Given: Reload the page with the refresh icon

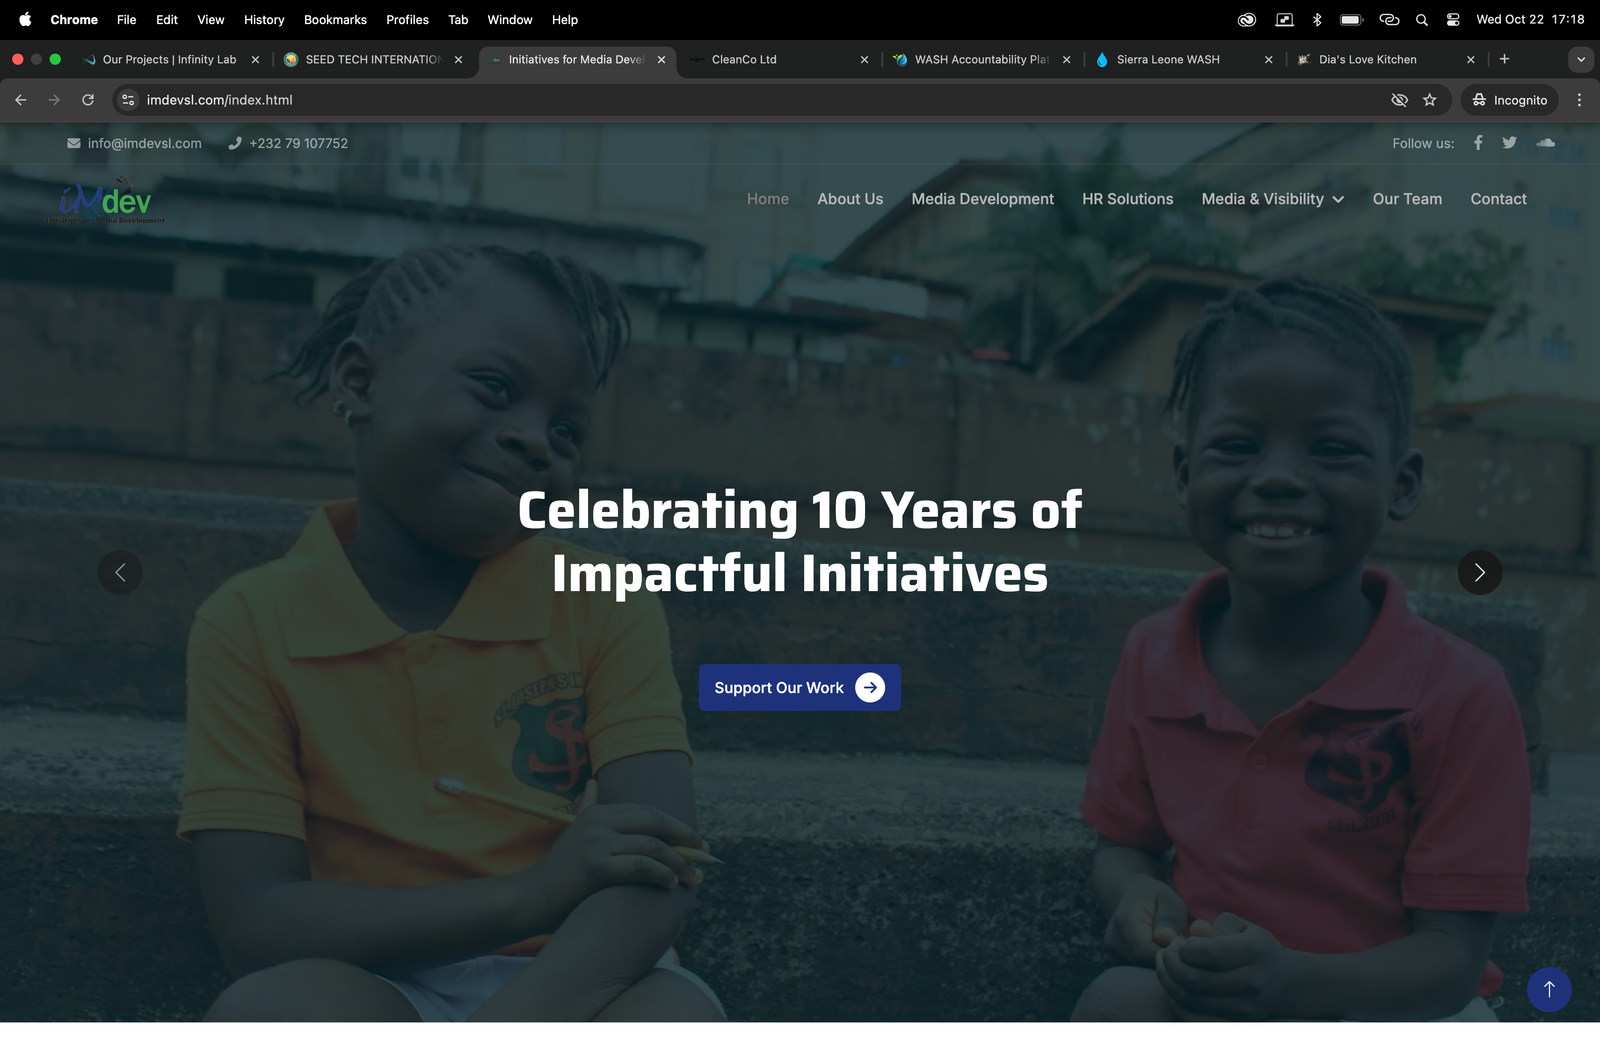Looking at the screenshot, I should pos(88,100).
